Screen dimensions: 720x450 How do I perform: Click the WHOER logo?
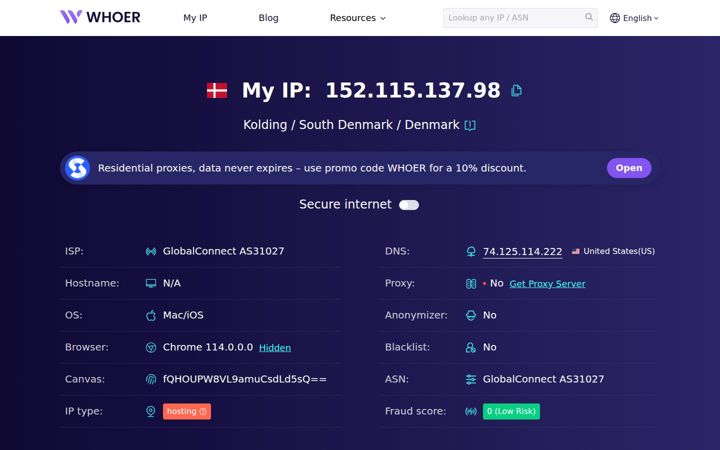pyautogui.click(x=100, y=17)
